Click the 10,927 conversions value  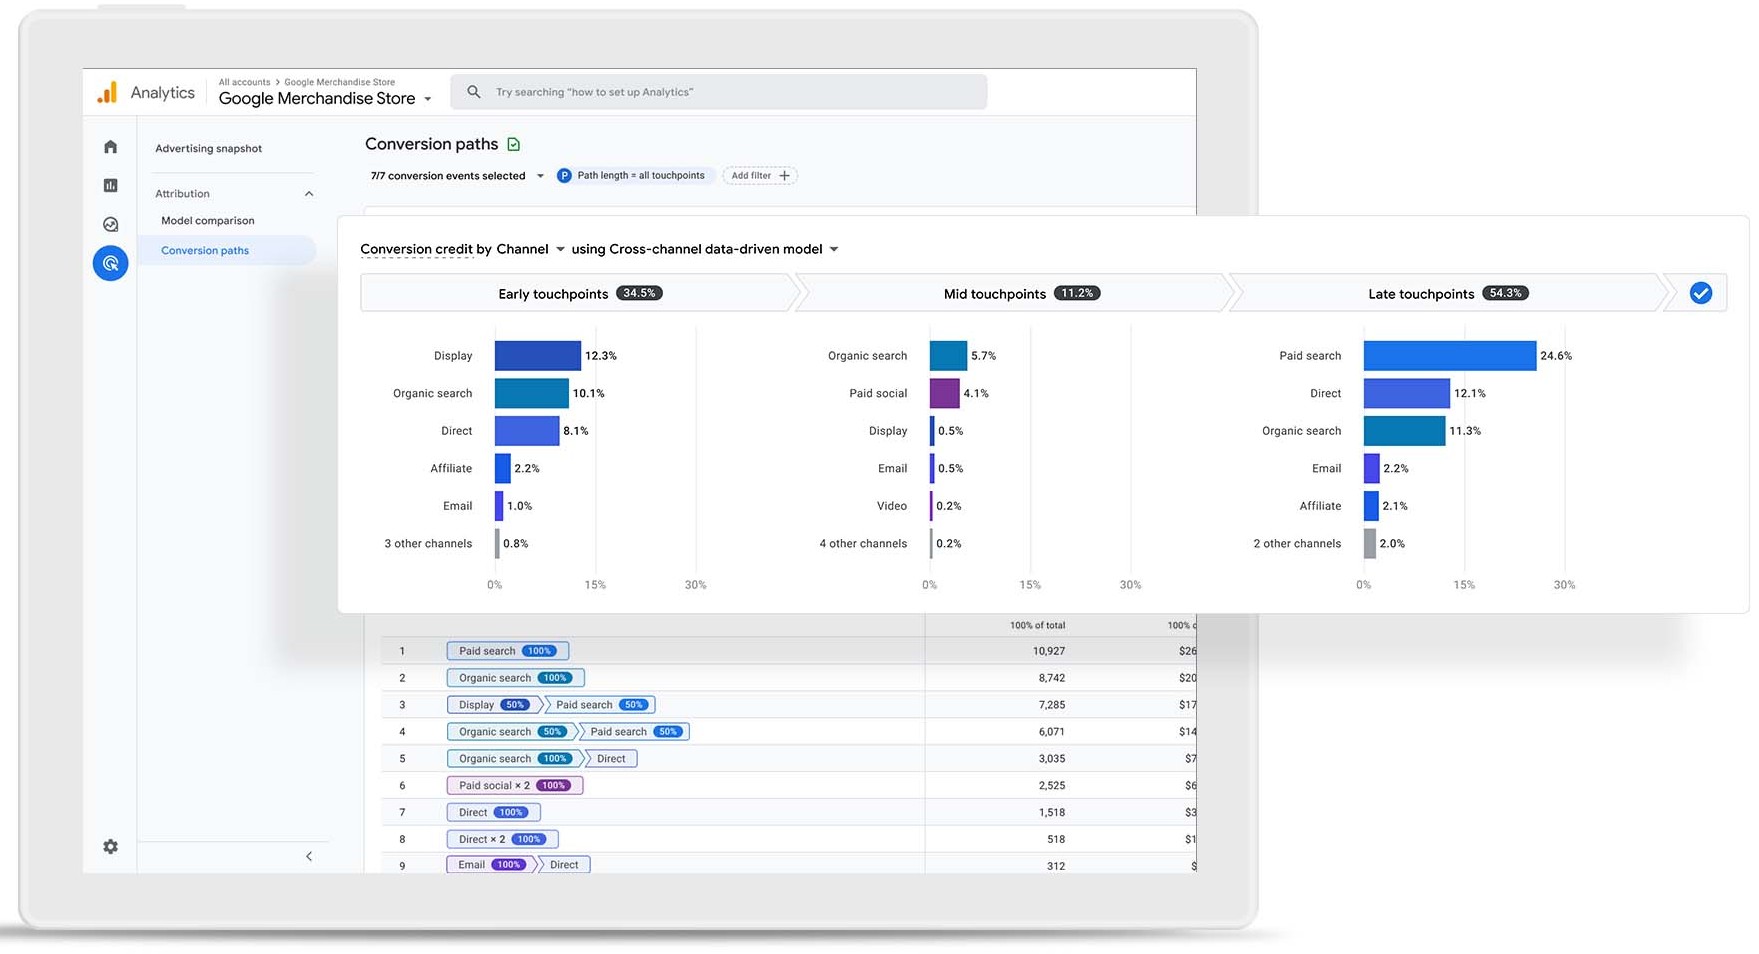(x=1049, y=651)
